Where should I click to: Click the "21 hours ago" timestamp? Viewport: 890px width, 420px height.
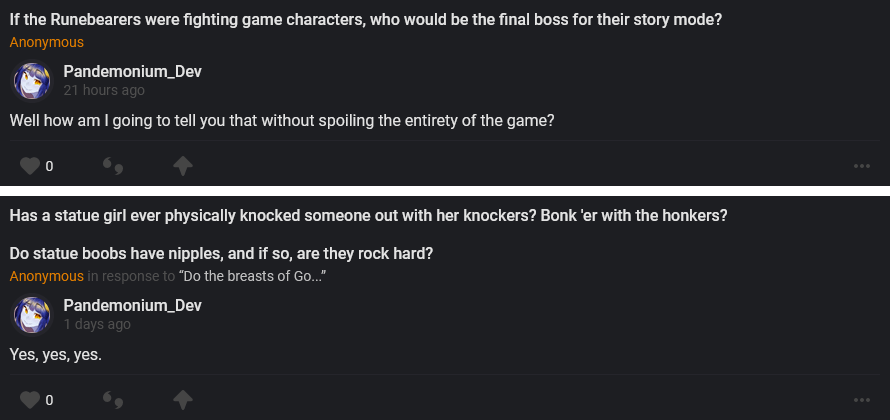[x=104, y=90]
